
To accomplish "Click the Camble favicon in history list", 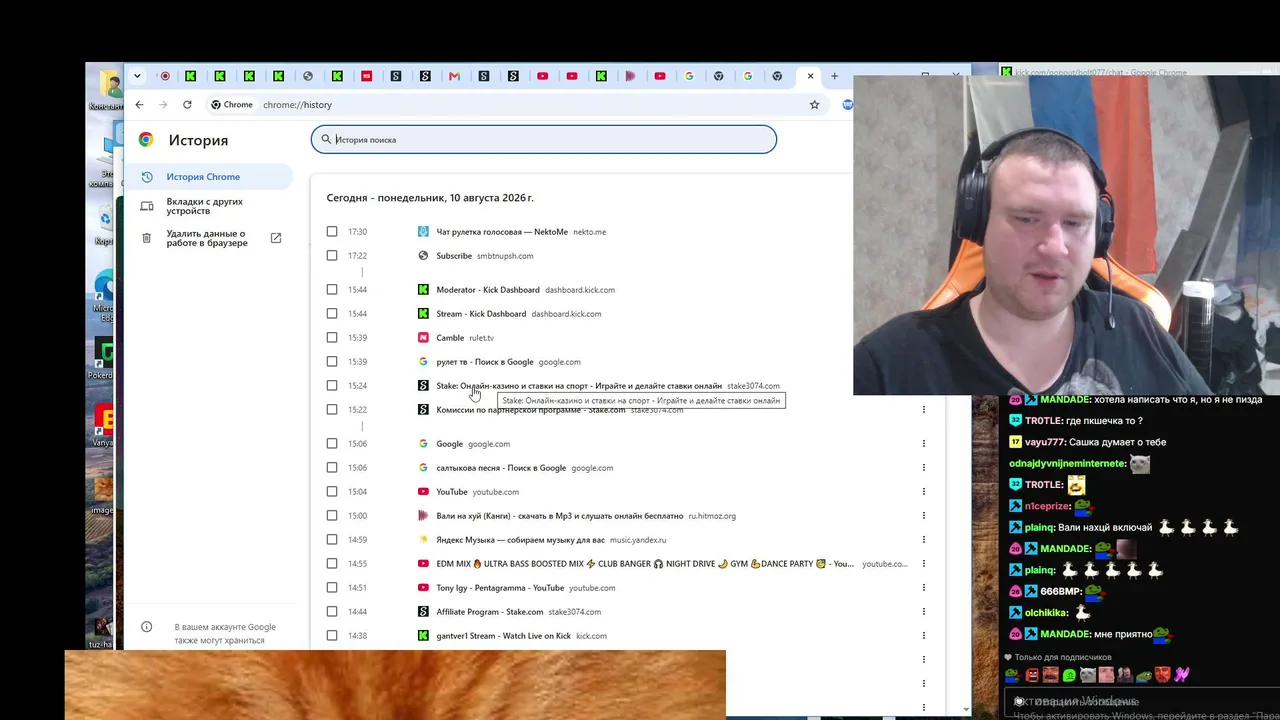I will [x=423, y=338].
